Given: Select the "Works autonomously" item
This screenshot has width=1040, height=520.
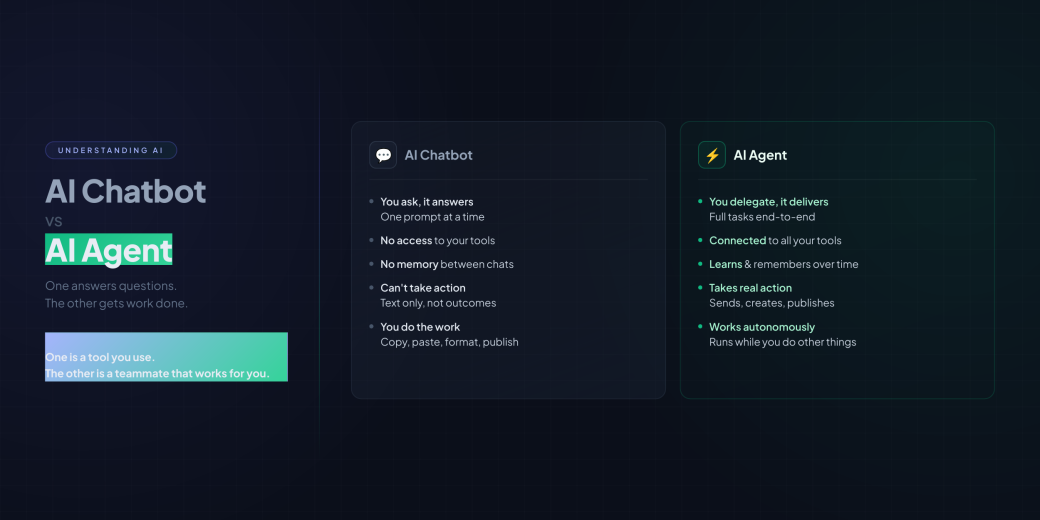Looking at the screenshot, I should (762, 327).
